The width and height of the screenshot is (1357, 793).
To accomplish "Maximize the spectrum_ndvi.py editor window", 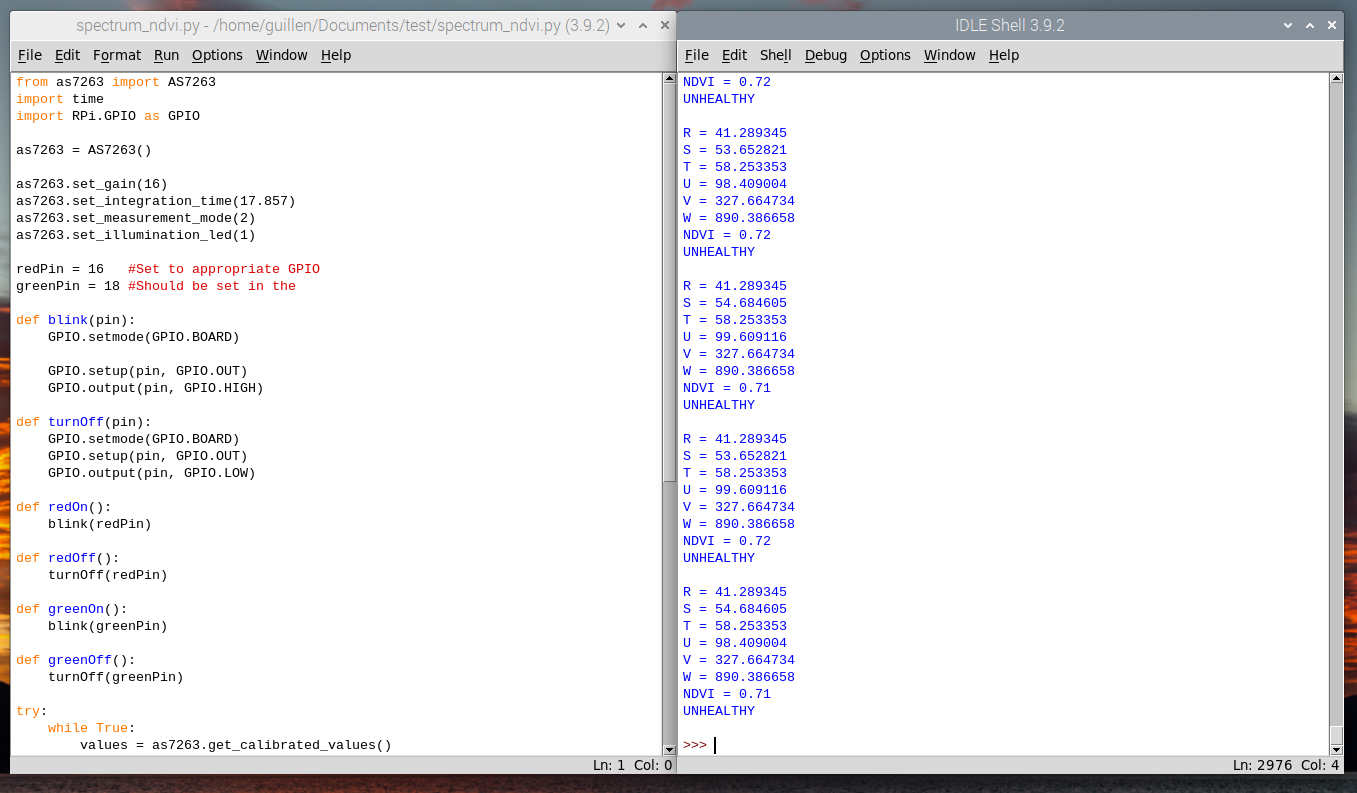I will [x=643, y=25].
